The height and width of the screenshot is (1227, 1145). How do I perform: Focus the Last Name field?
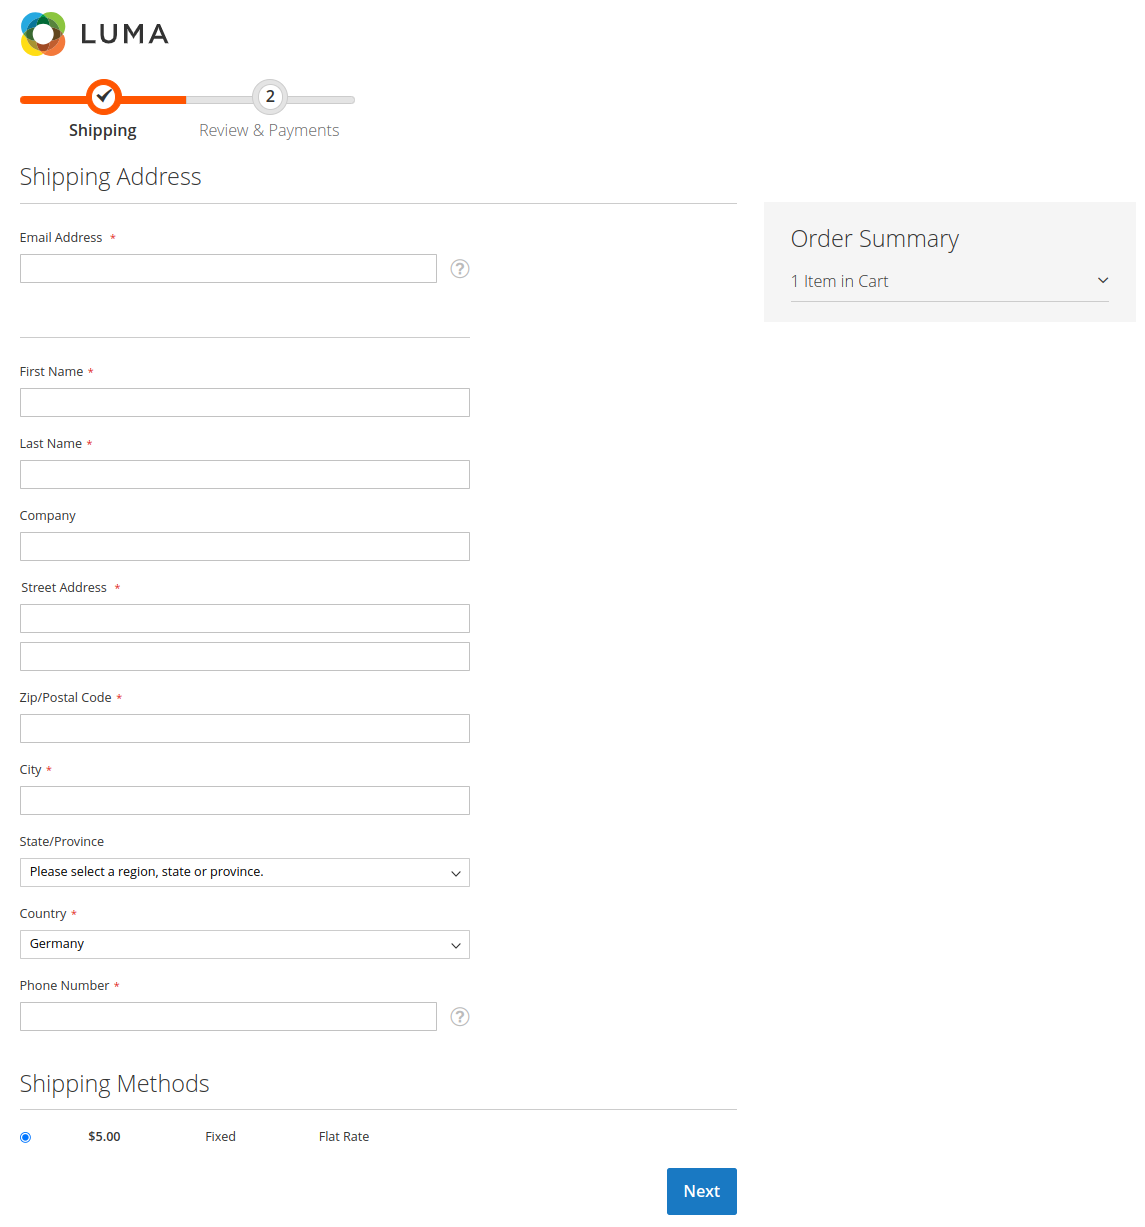pos(245,475)
